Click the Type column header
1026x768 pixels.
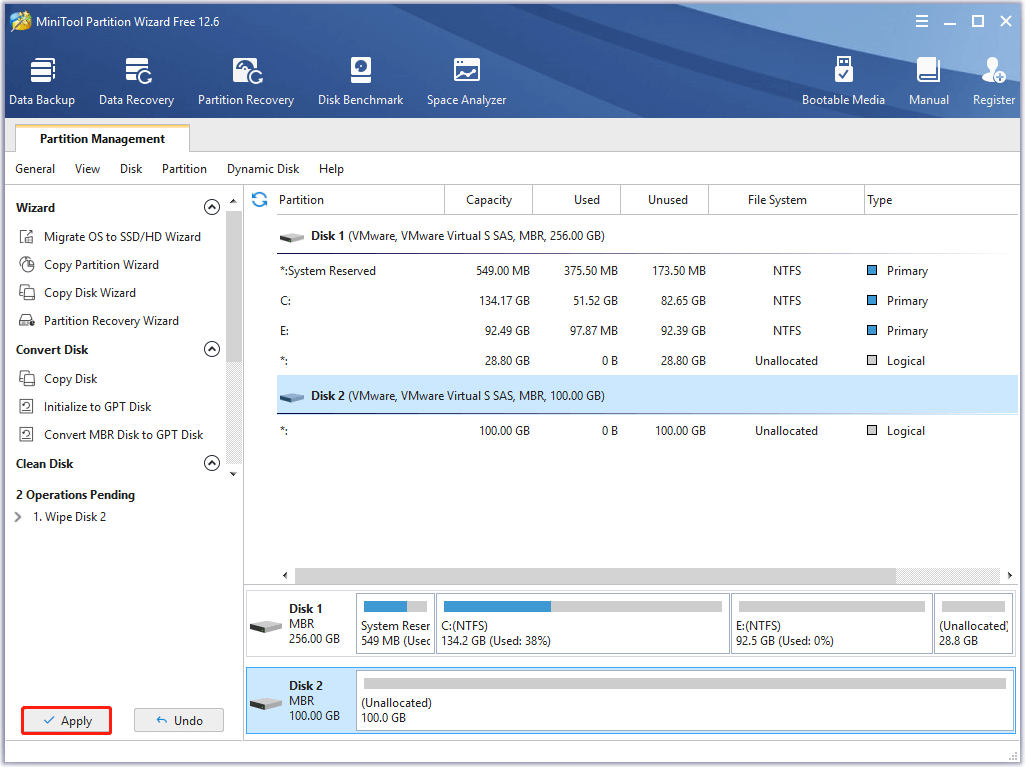click(941, 200)
